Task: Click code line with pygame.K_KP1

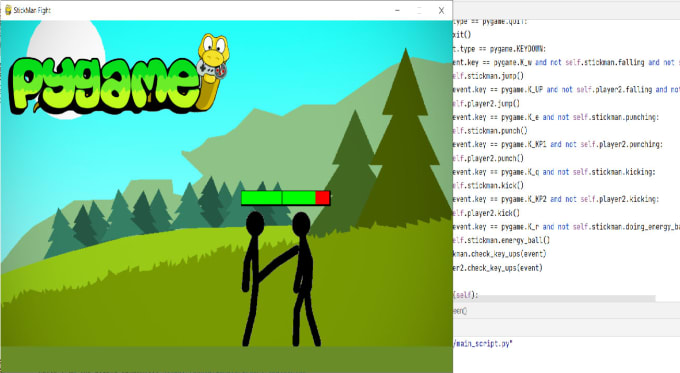Action: (x=558, y=144)
